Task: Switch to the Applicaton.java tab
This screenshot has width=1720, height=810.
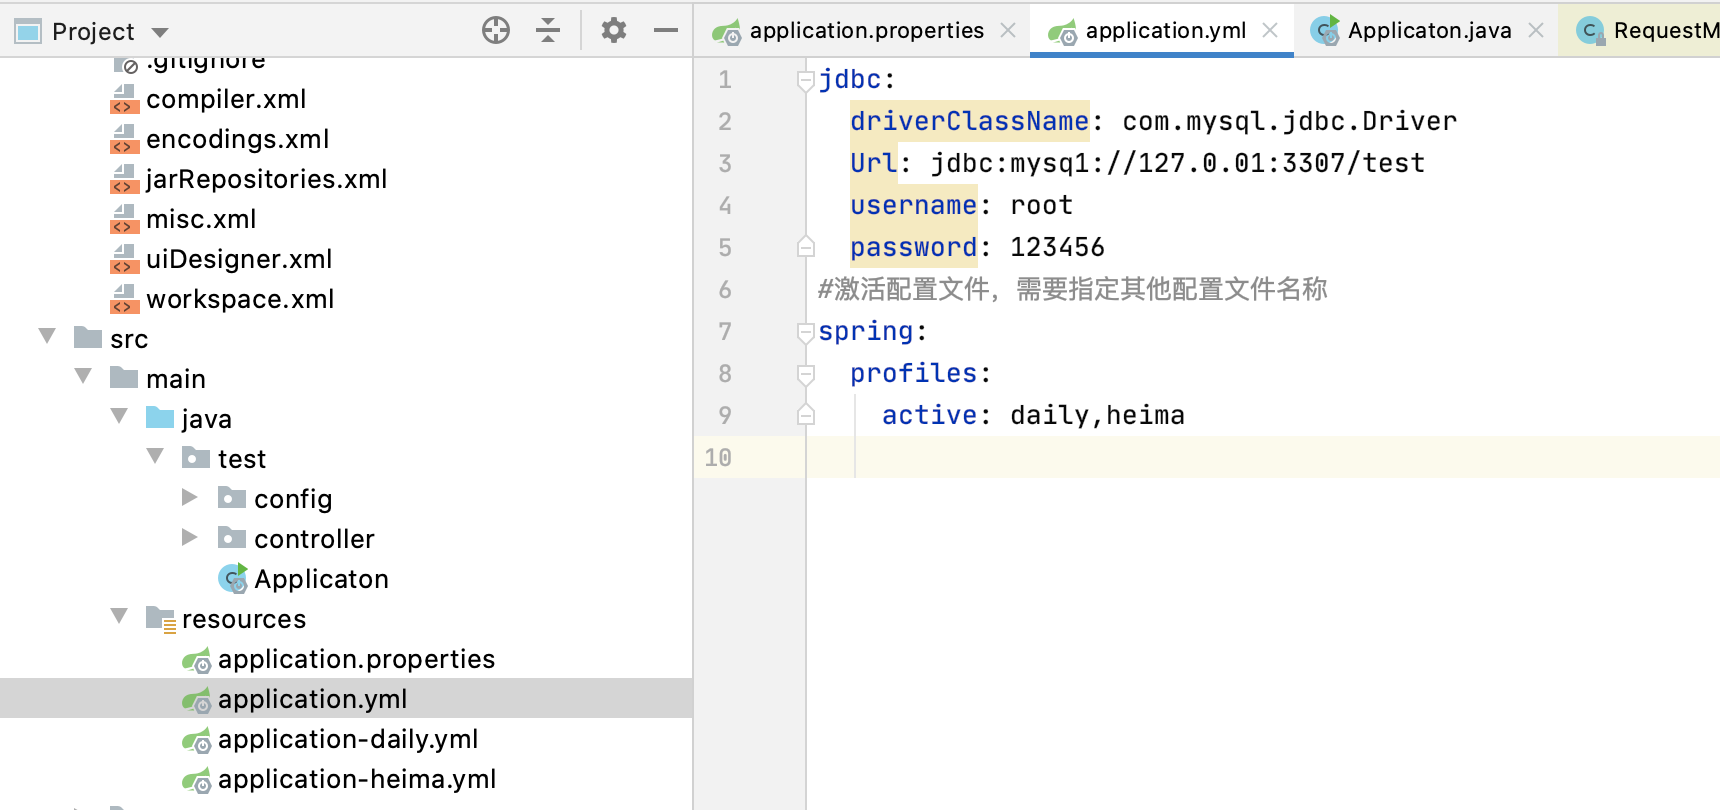Action: (1428, 31)
